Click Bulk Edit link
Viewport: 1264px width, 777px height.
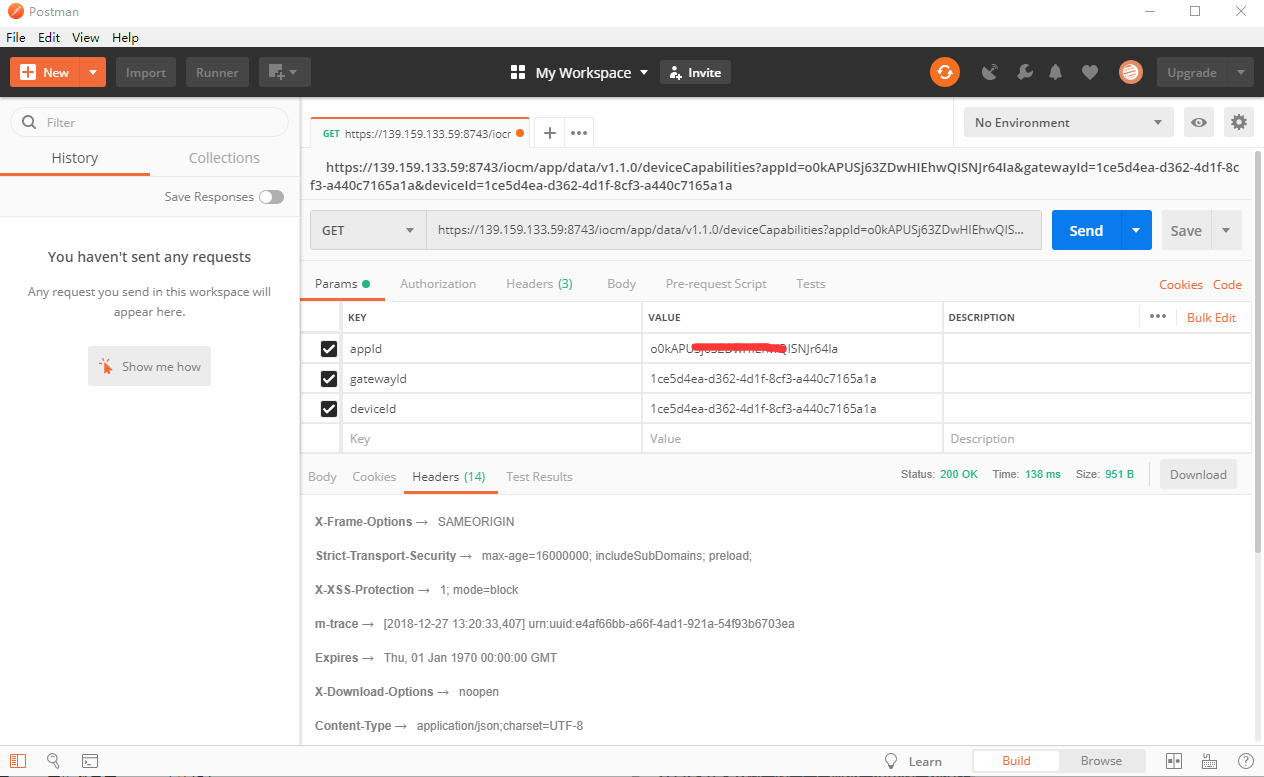click(1211, 317)
